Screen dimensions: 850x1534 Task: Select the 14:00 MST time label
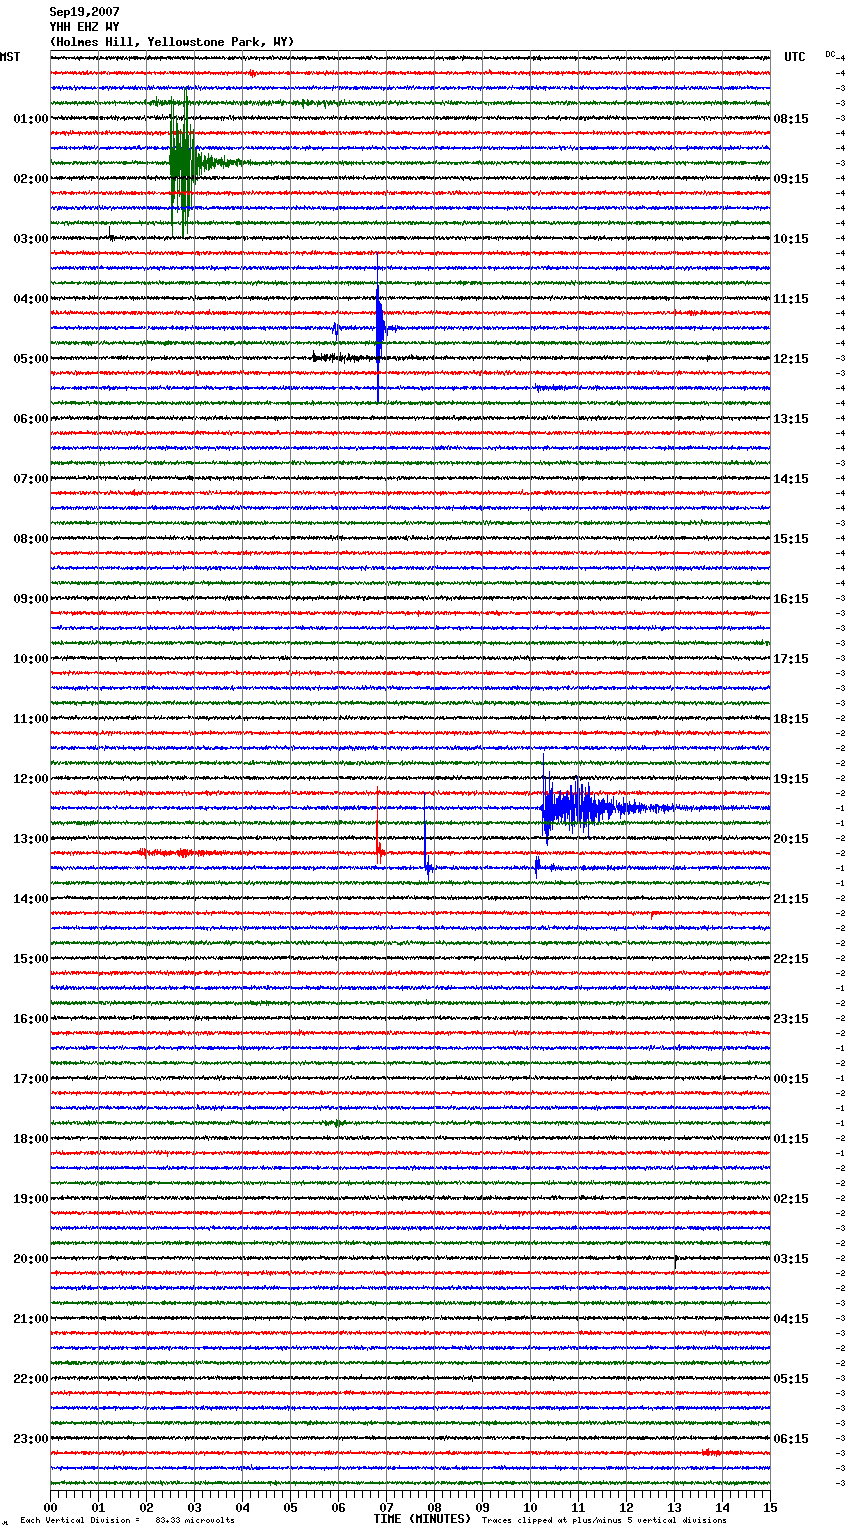point(31,899)
